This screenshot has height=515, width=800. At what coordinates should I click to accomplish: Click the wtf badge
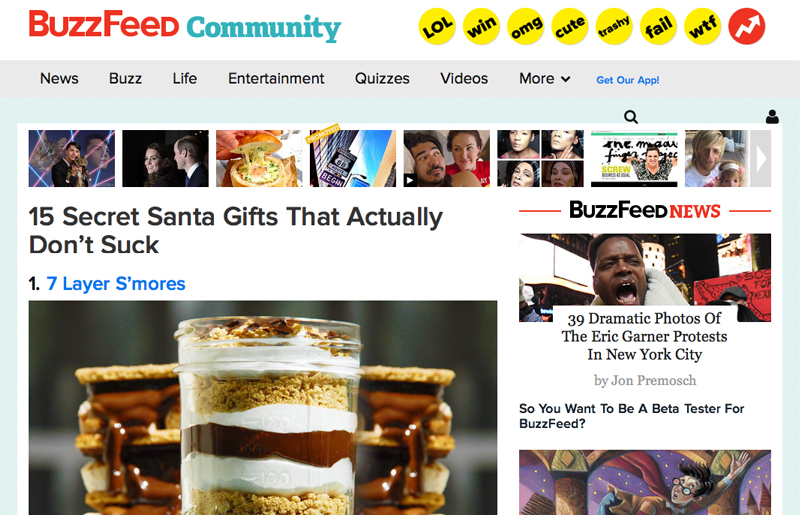[x=703, y=27]
